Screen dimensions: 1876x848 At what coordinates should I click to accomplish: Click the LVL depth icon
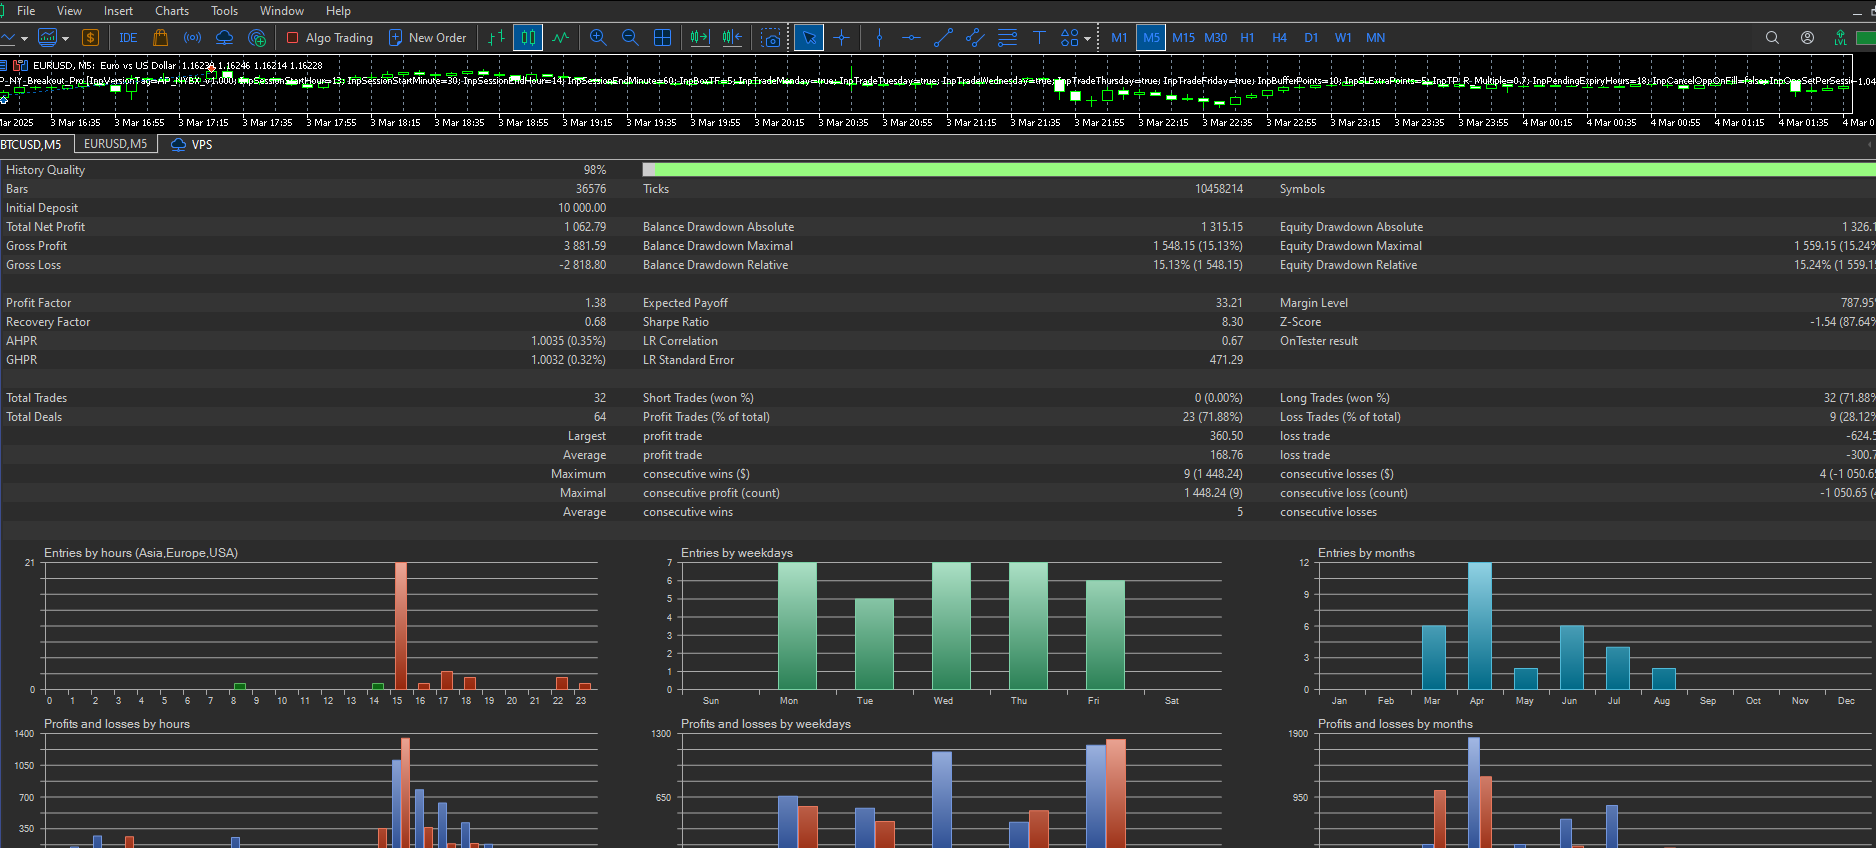[1840, 38]
